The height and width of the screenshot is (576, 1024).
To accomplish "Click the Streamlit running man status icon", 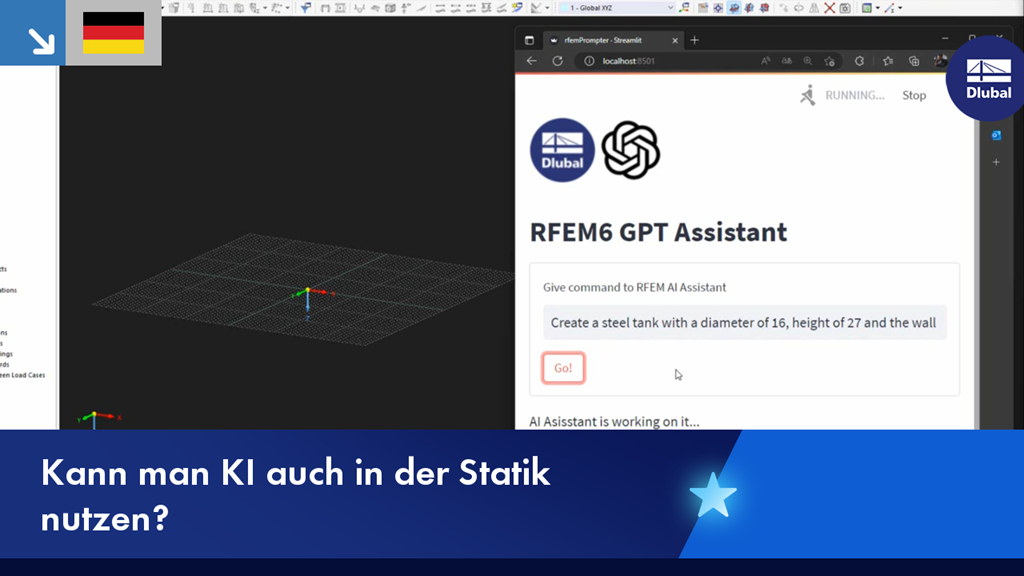I will point(808,95).
